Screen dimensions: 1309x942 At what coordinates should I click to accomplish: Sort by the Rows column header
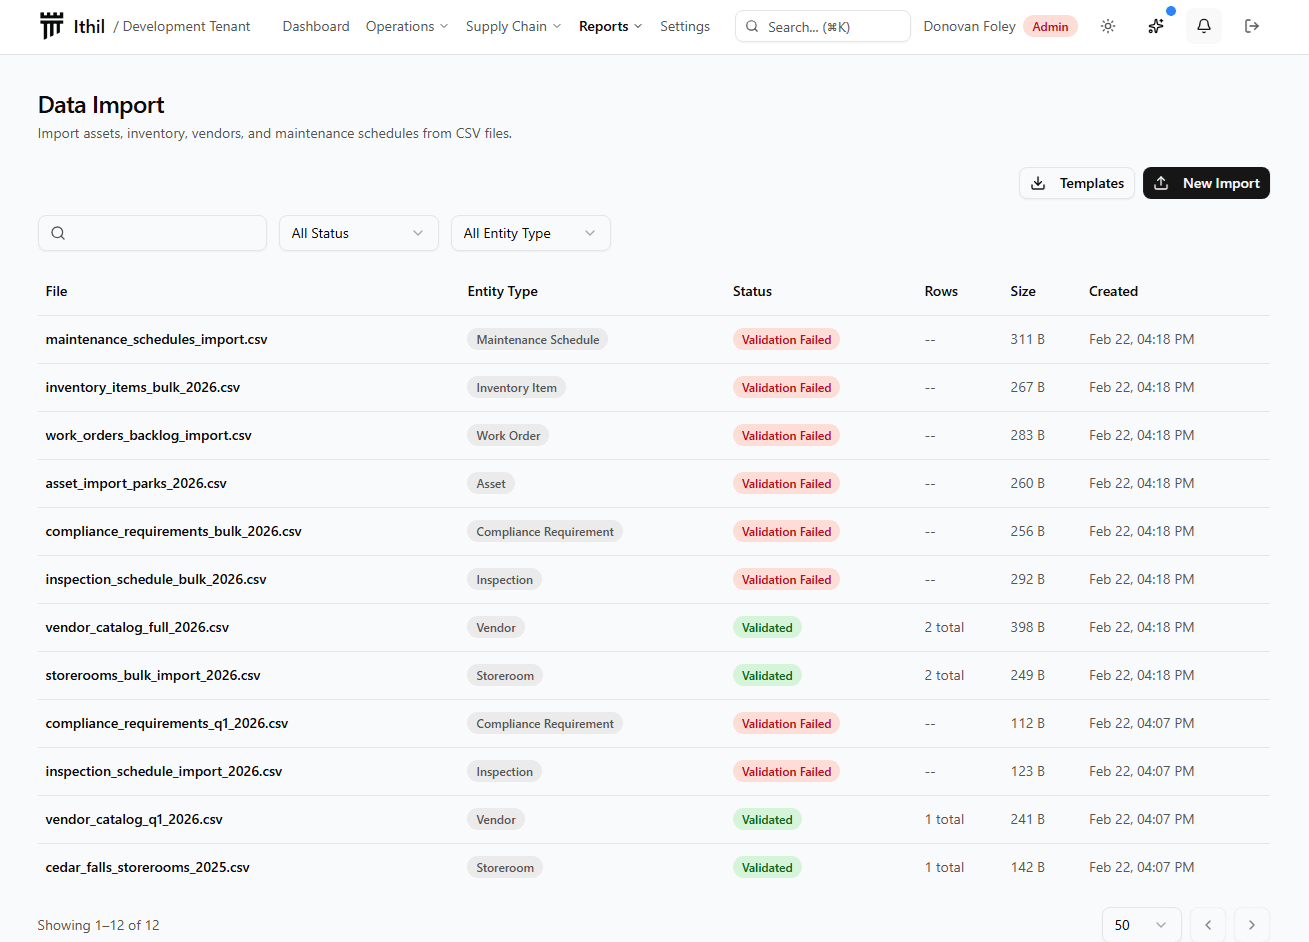941,291
